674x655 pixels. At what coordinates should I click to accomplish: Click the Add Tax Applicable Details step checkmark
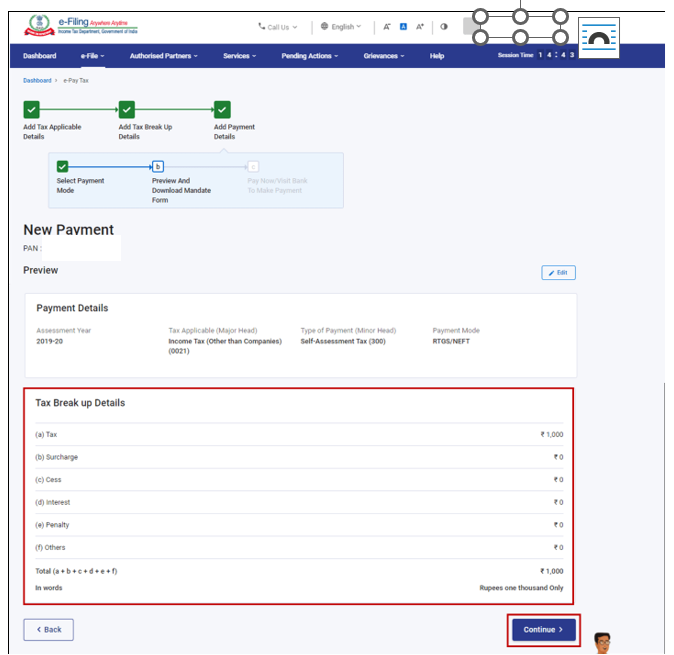pyautogui.click(x=31, y=110)
